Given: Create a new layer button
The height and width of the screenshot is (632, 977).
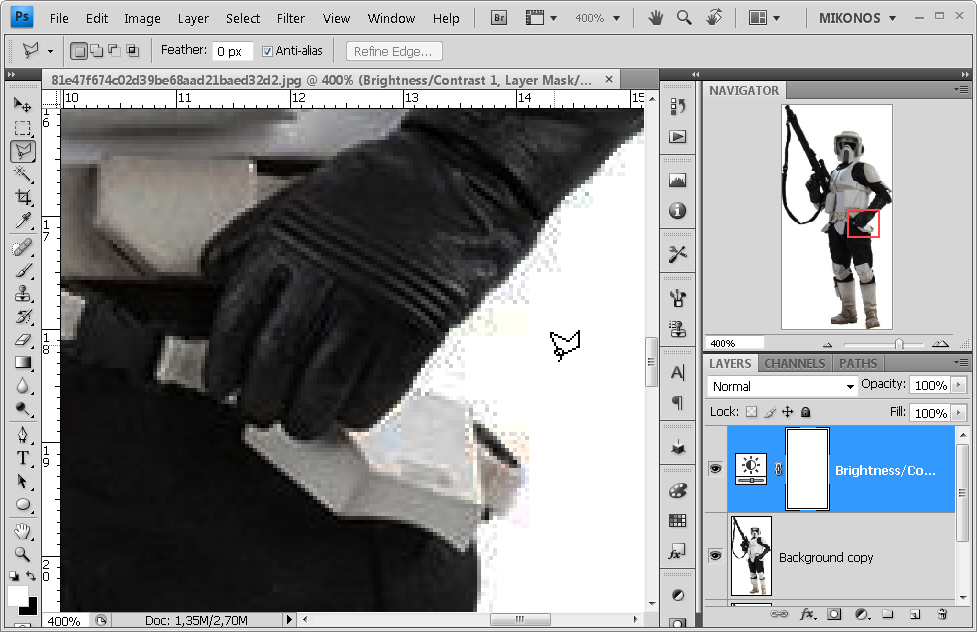Looking at the screenshot, I should click(x=915, y=615).
